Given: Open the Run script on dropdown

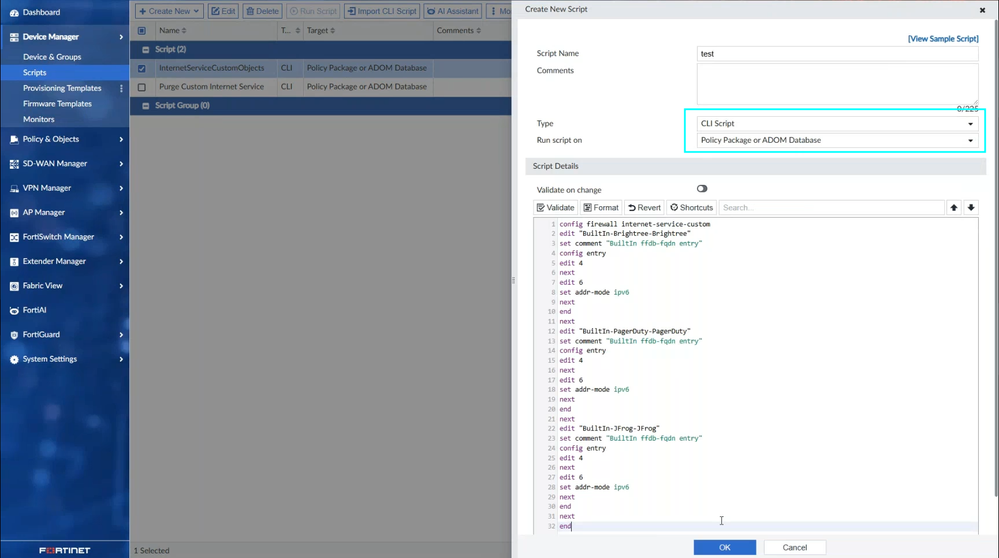Looking at the screenshot, I should point(836,141).
